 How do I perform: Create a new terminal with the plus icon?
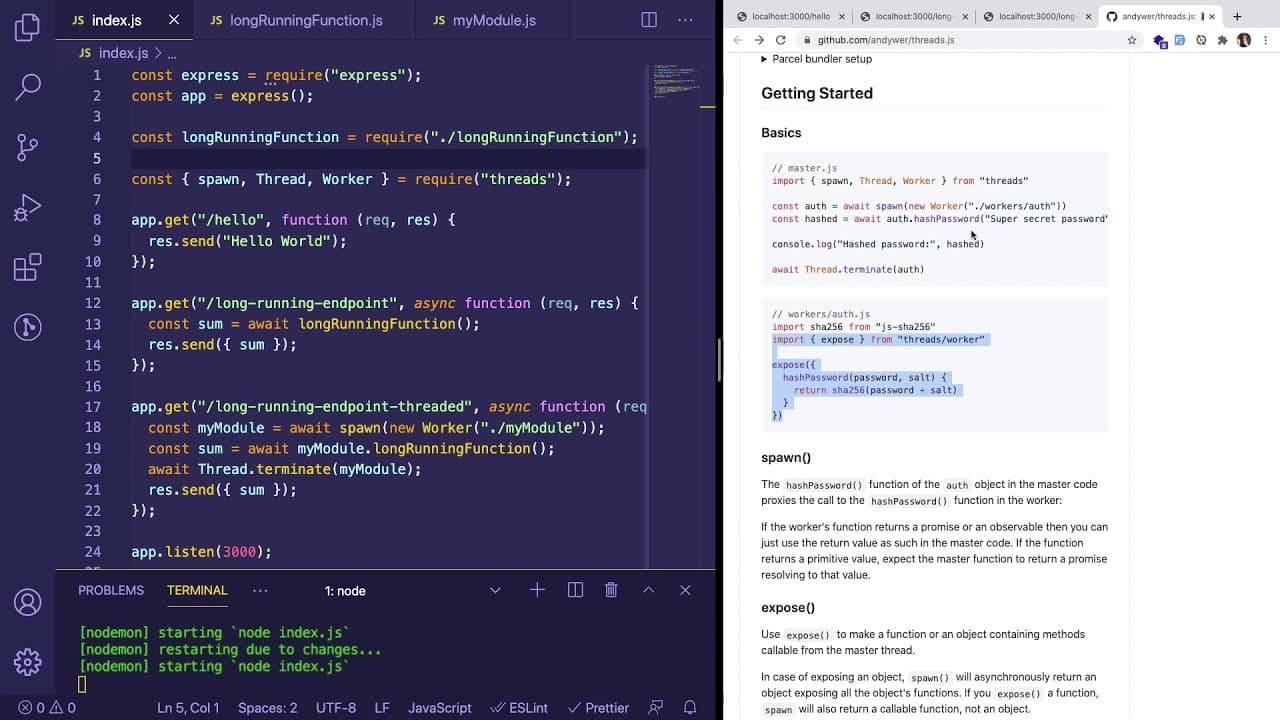point(537,590)
